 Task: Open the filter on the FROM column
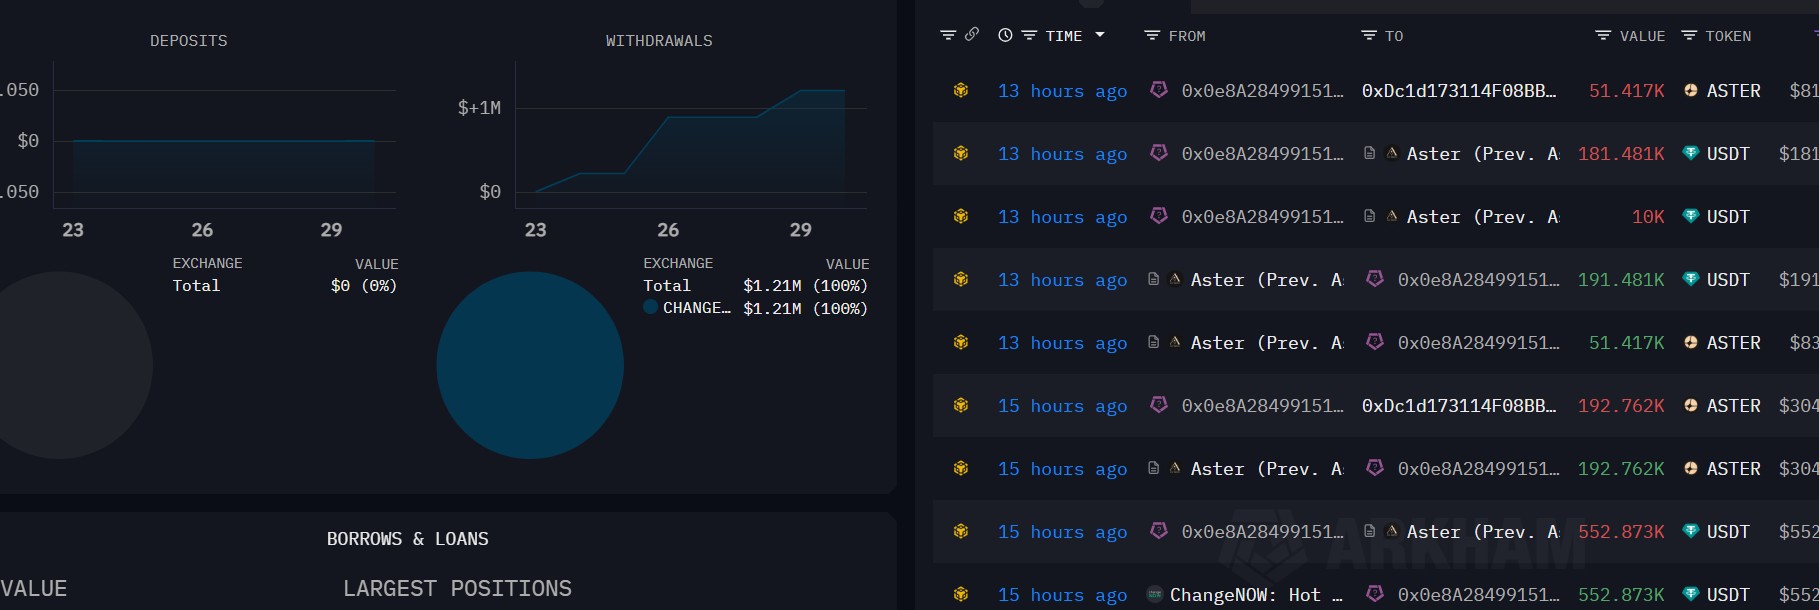point(1152,35)
